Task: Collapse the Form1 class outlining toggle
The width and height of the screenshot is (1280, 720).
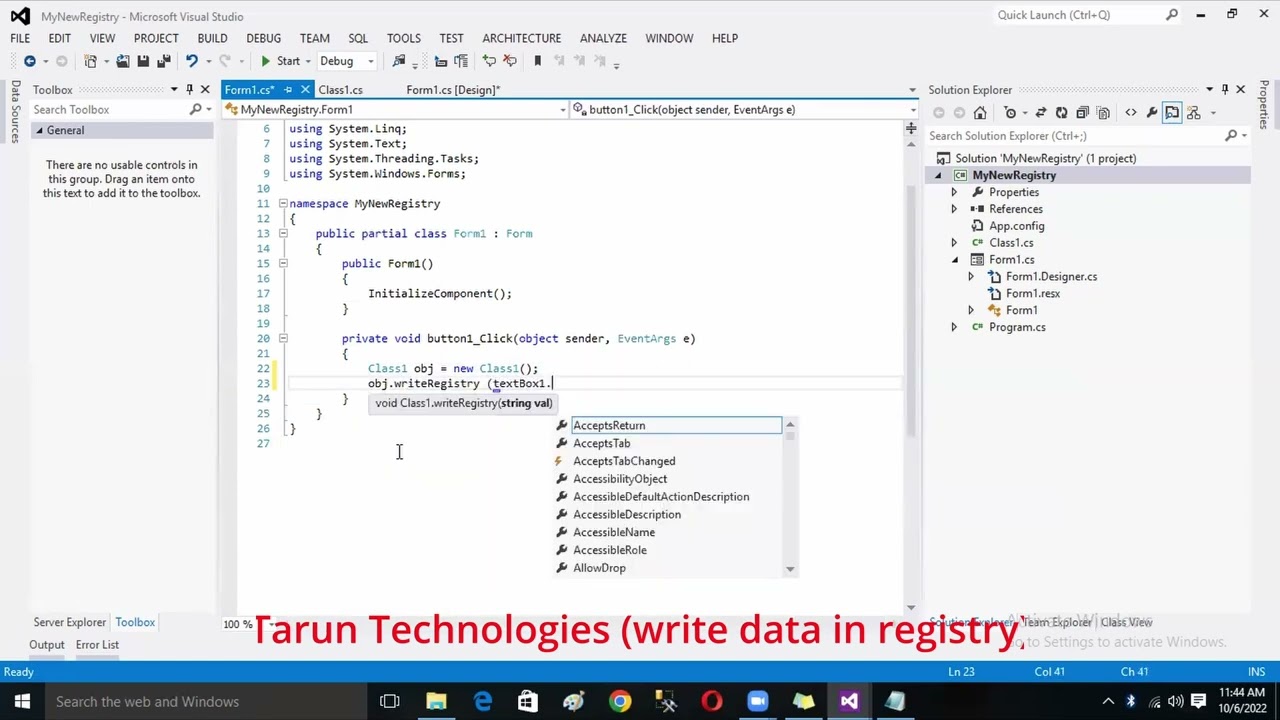Action: [x=282, y=233]
